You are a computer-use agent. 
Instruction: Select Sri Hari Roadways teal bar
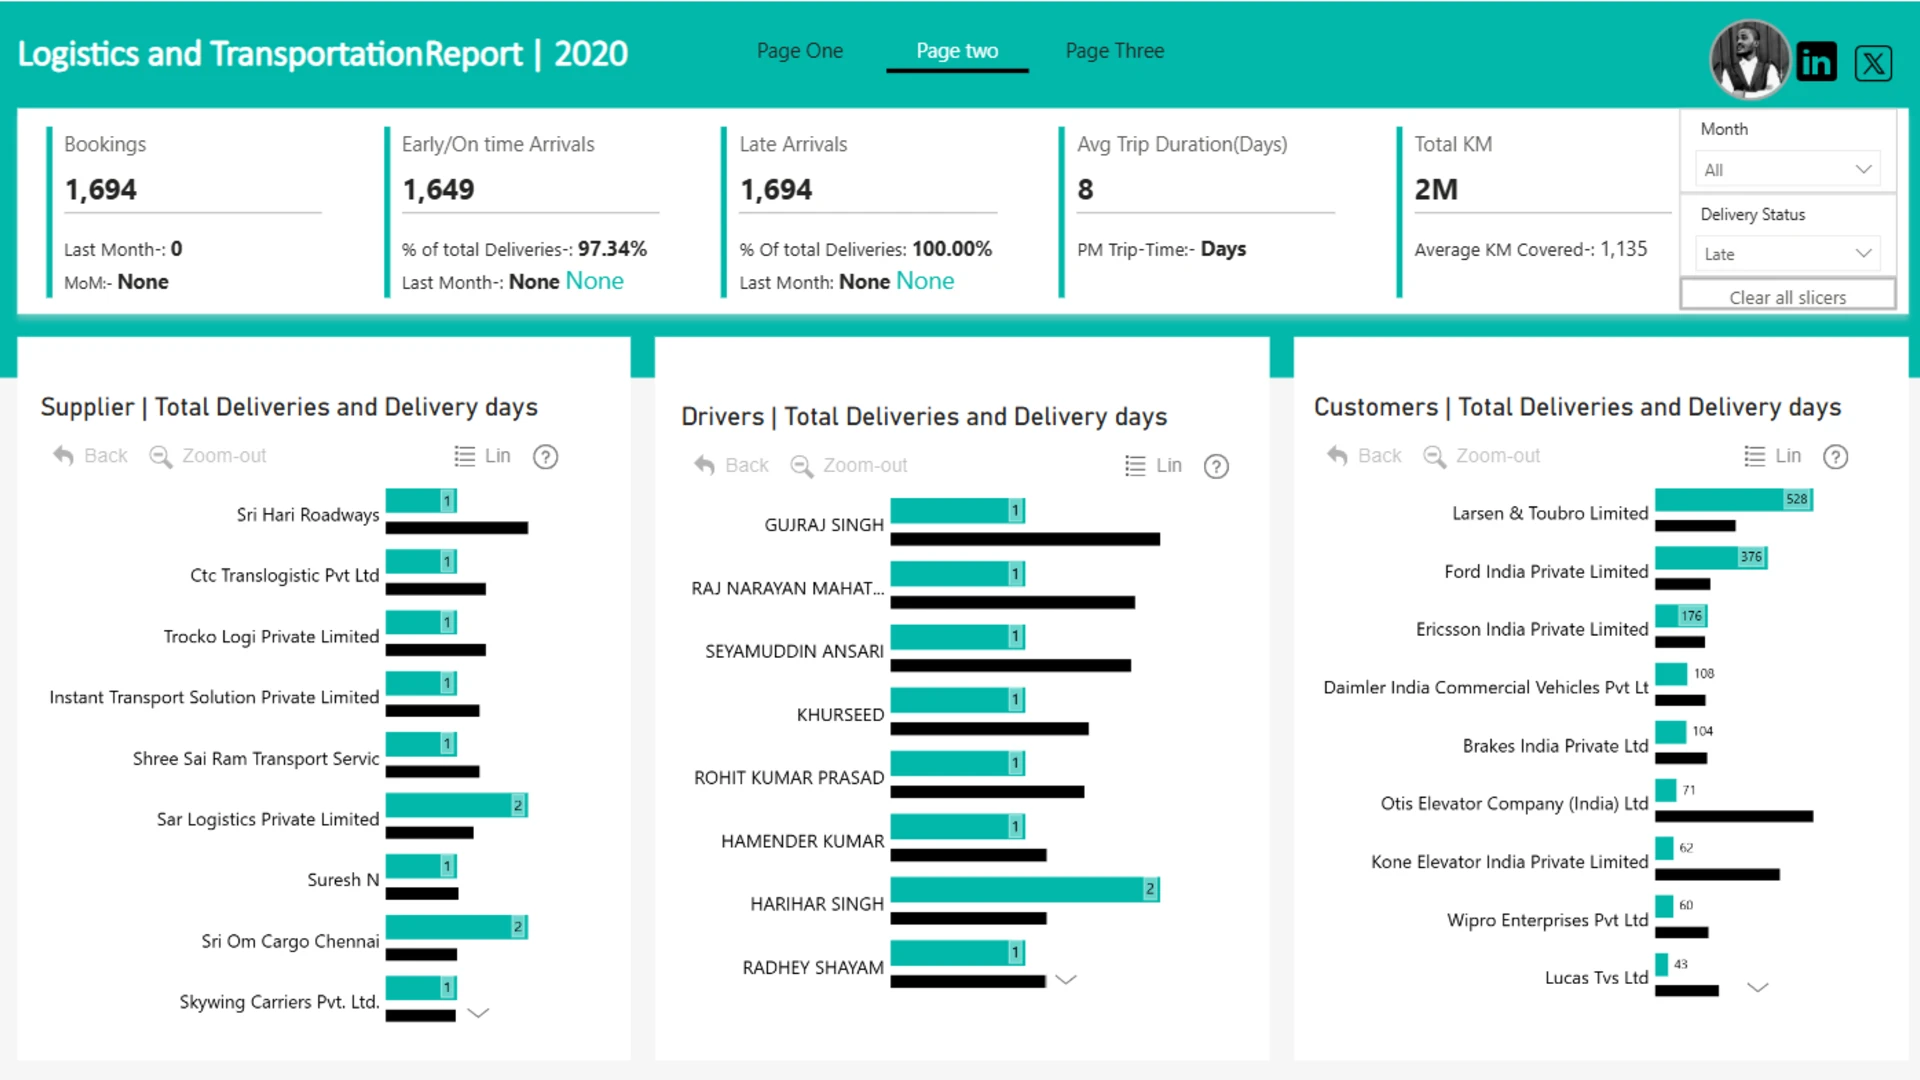(x=421, y=500)
